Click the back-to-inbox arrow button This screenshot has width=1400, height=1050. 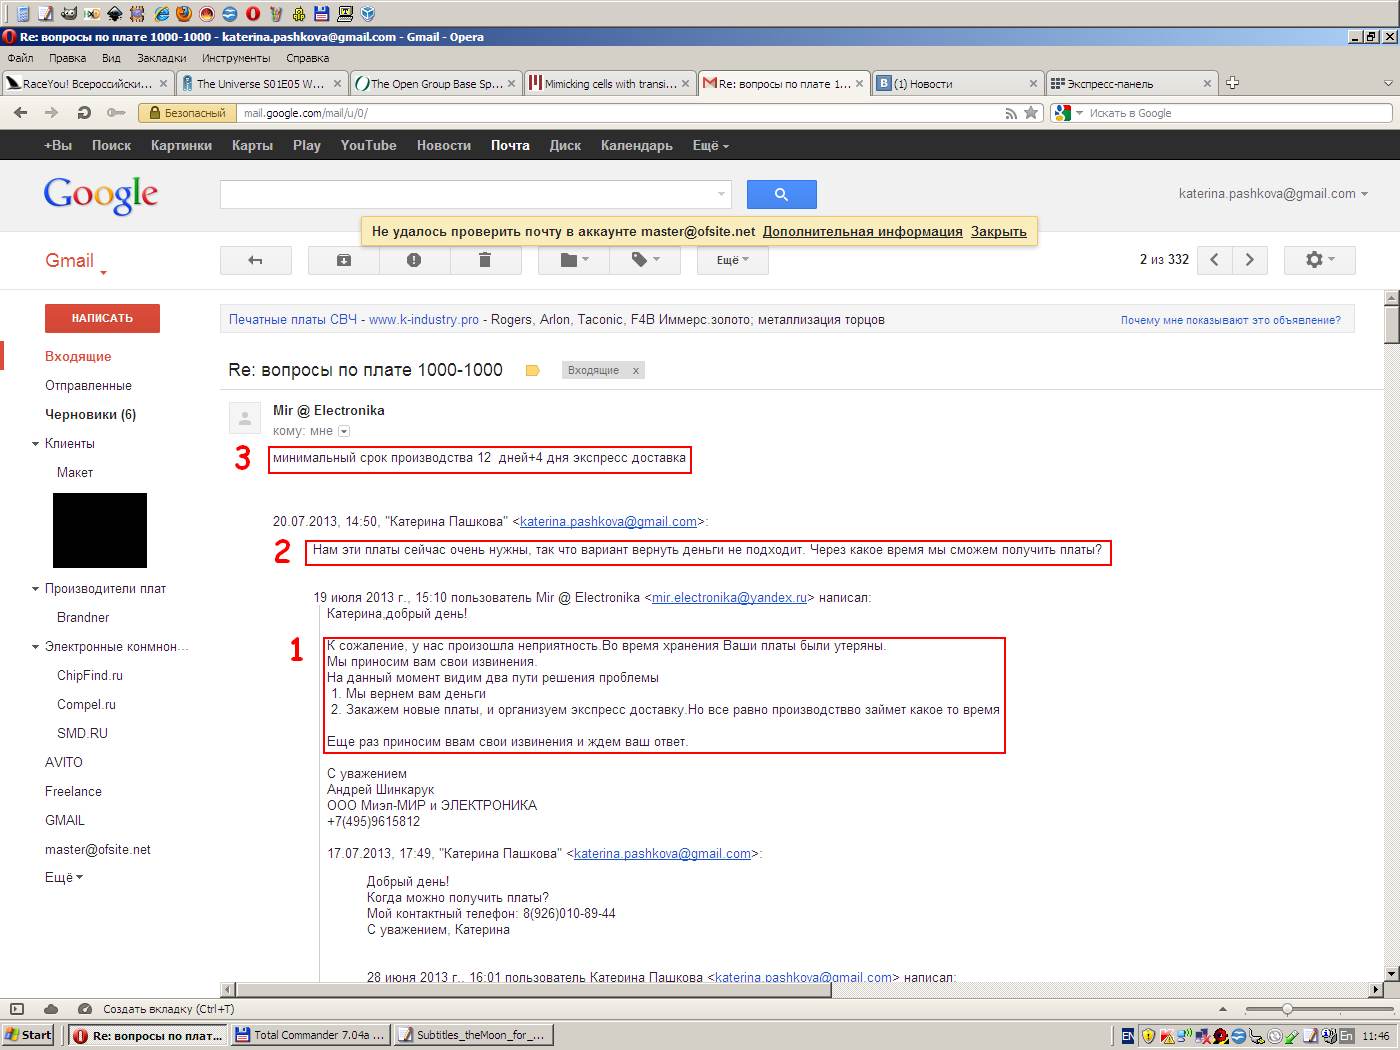click(255, 260)
